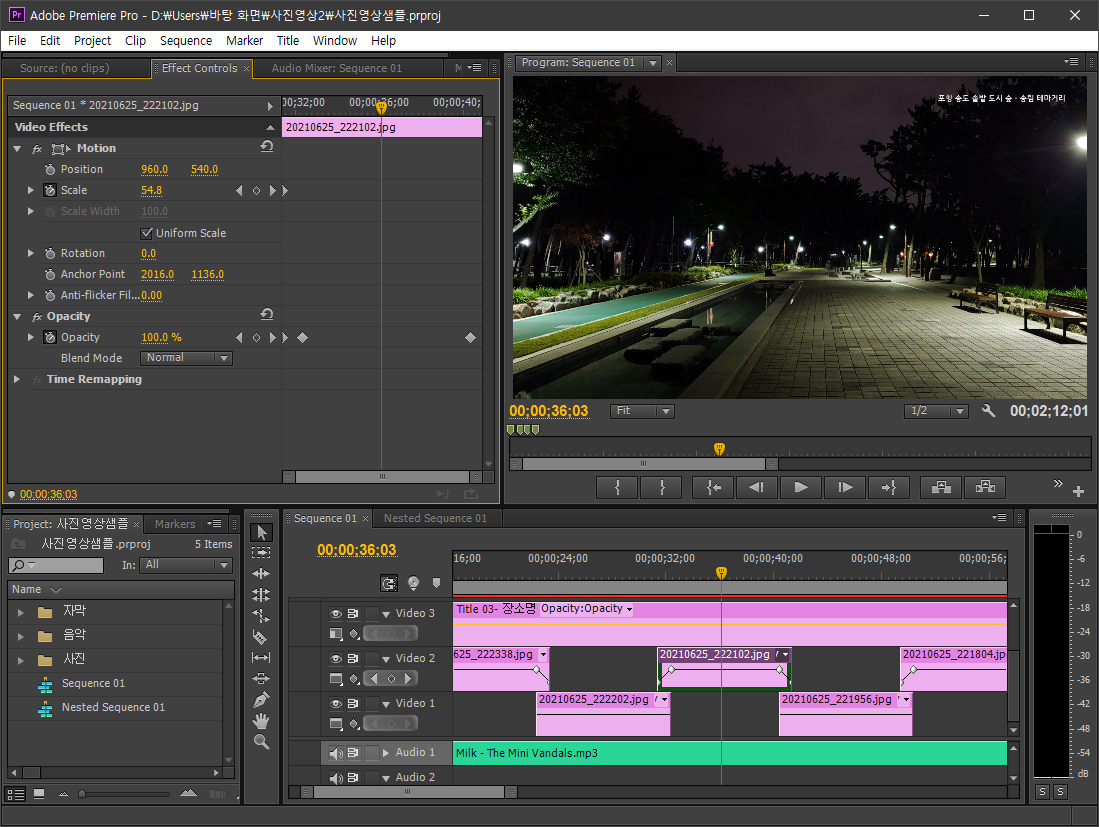Mute Audio 1 track speaker toggle
This screenshot has width=1099, height=827.
336,753
